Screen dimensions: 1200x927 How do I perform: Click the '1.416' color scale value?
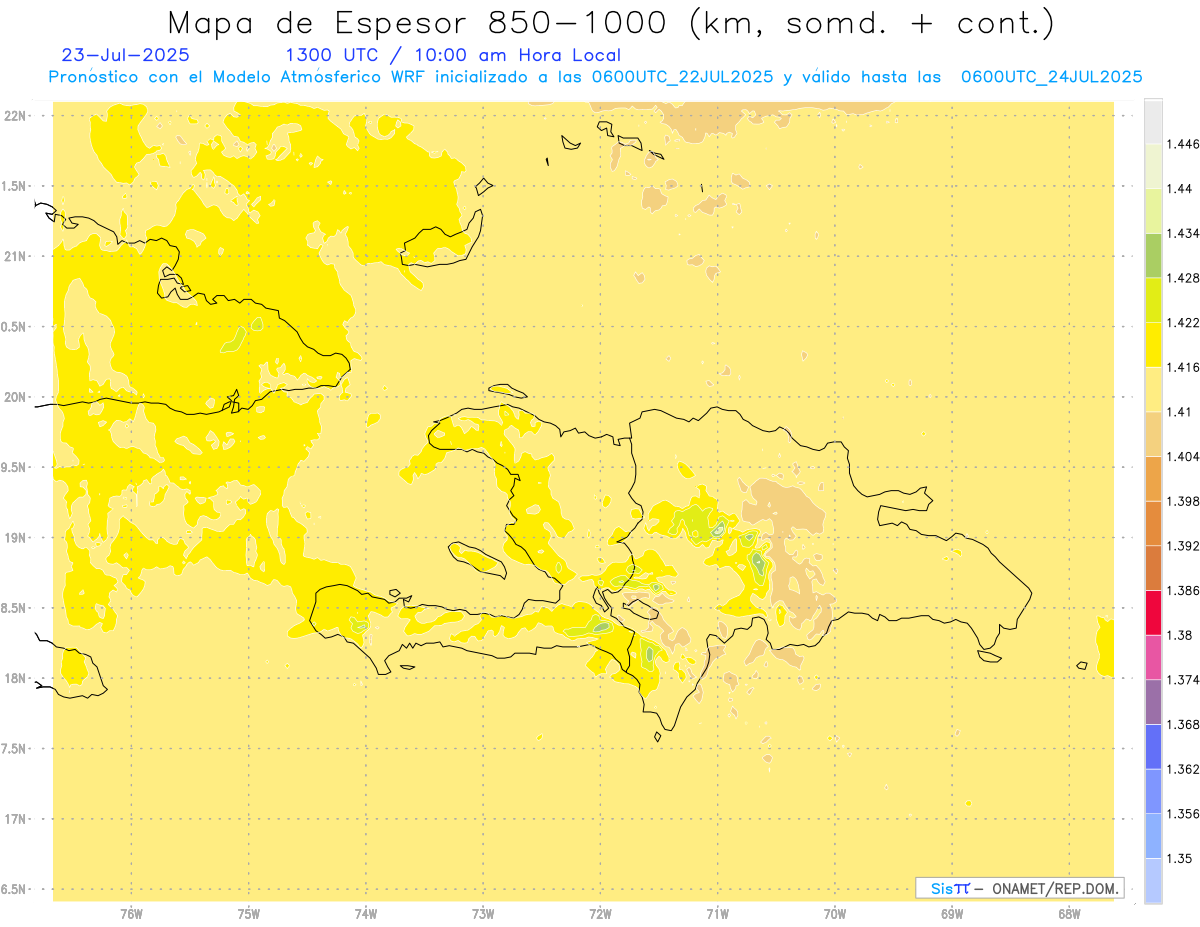(x=1183, y=367)
